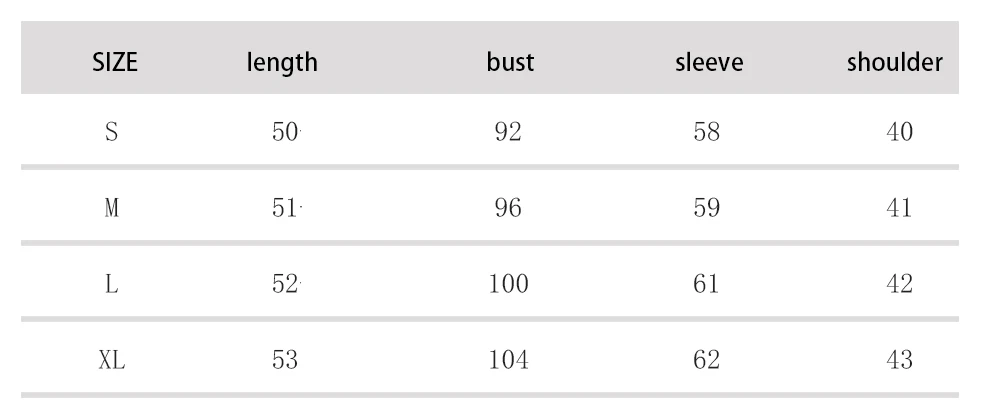The height and width of the screenshot is (403, 1000).
Task: Click the M size row label
Action: point(112,208)
